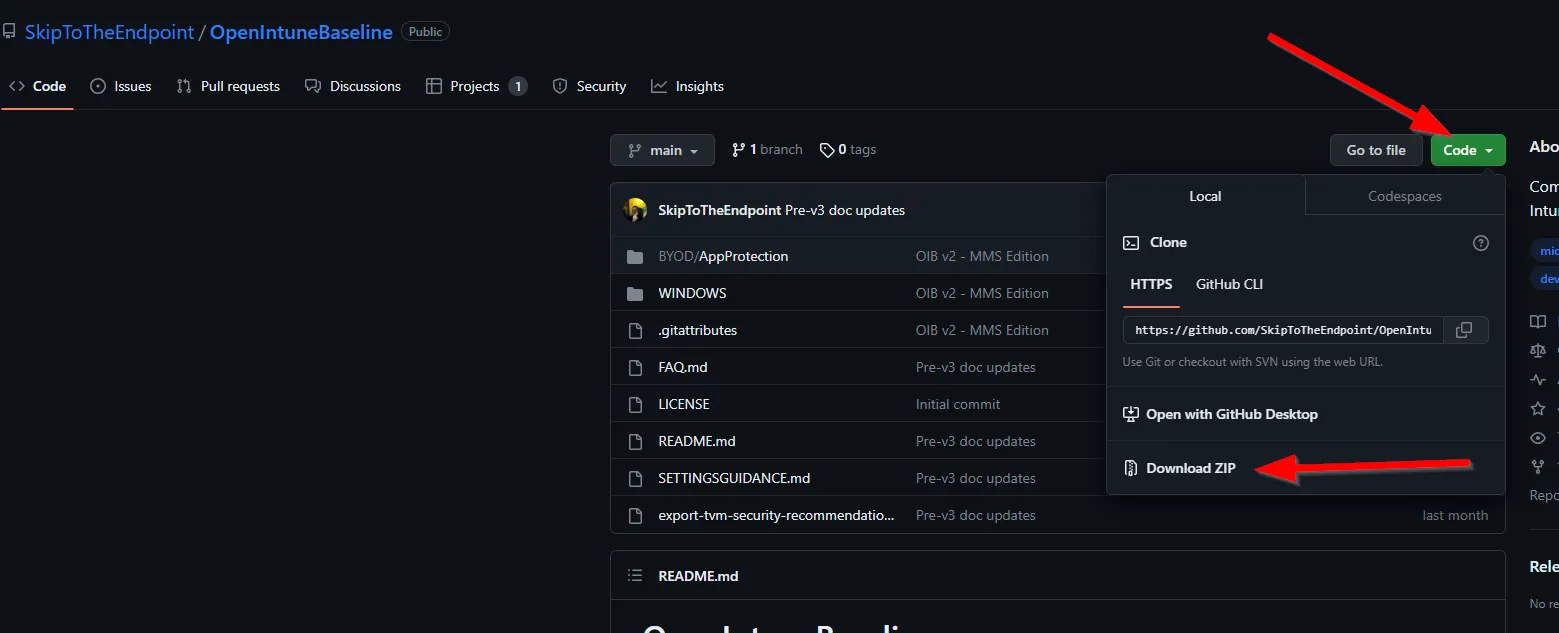Click the SkipToTheEndpoint avatar image

[635, 210]
